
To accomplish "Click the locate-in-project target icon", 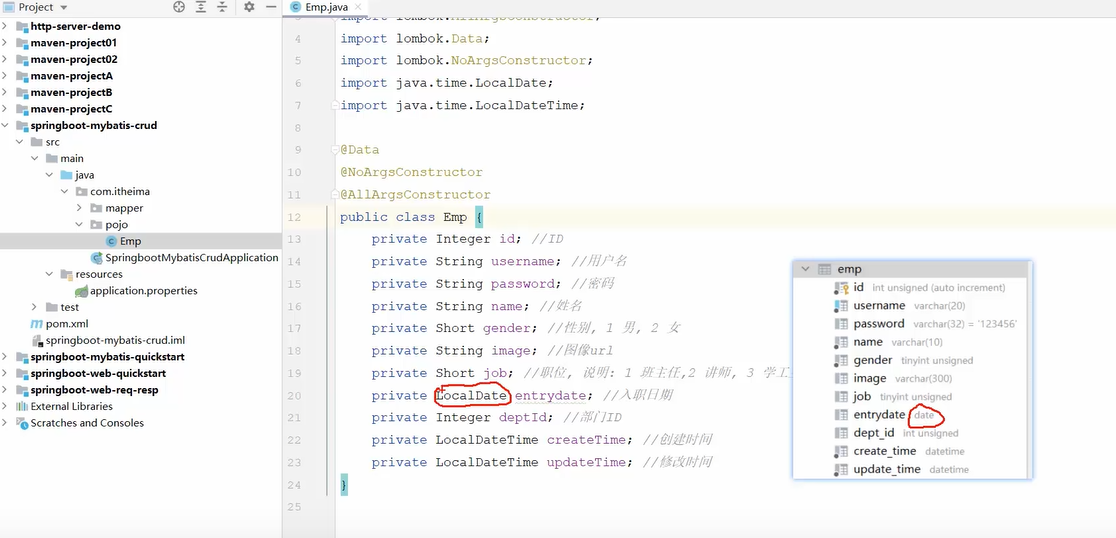I will (179, 7).
